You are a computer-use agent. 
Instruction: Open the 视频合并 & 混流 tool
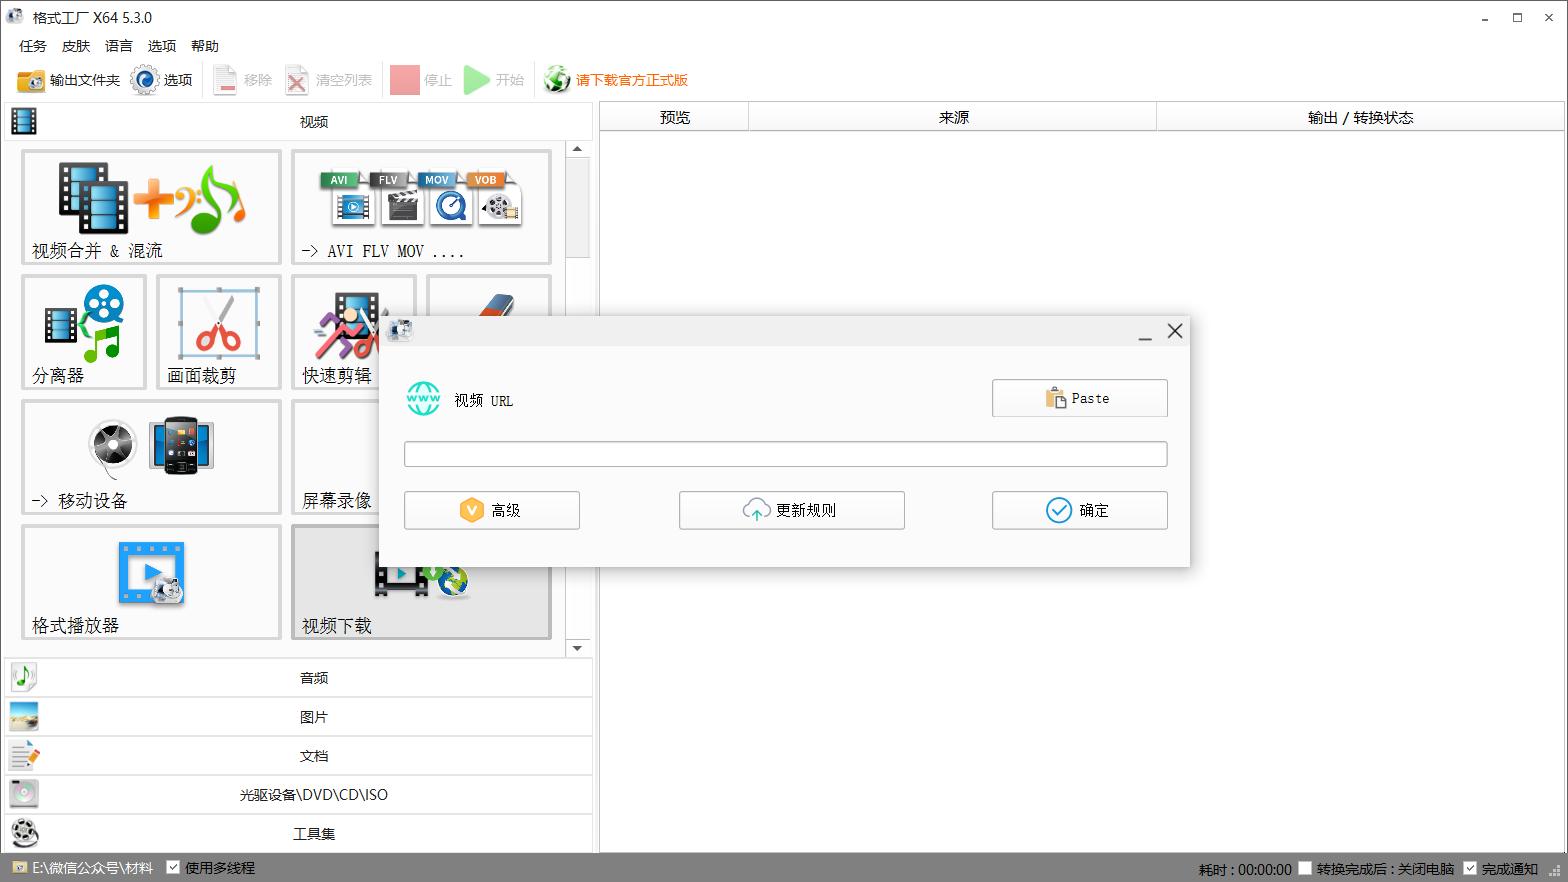(151, 207)
